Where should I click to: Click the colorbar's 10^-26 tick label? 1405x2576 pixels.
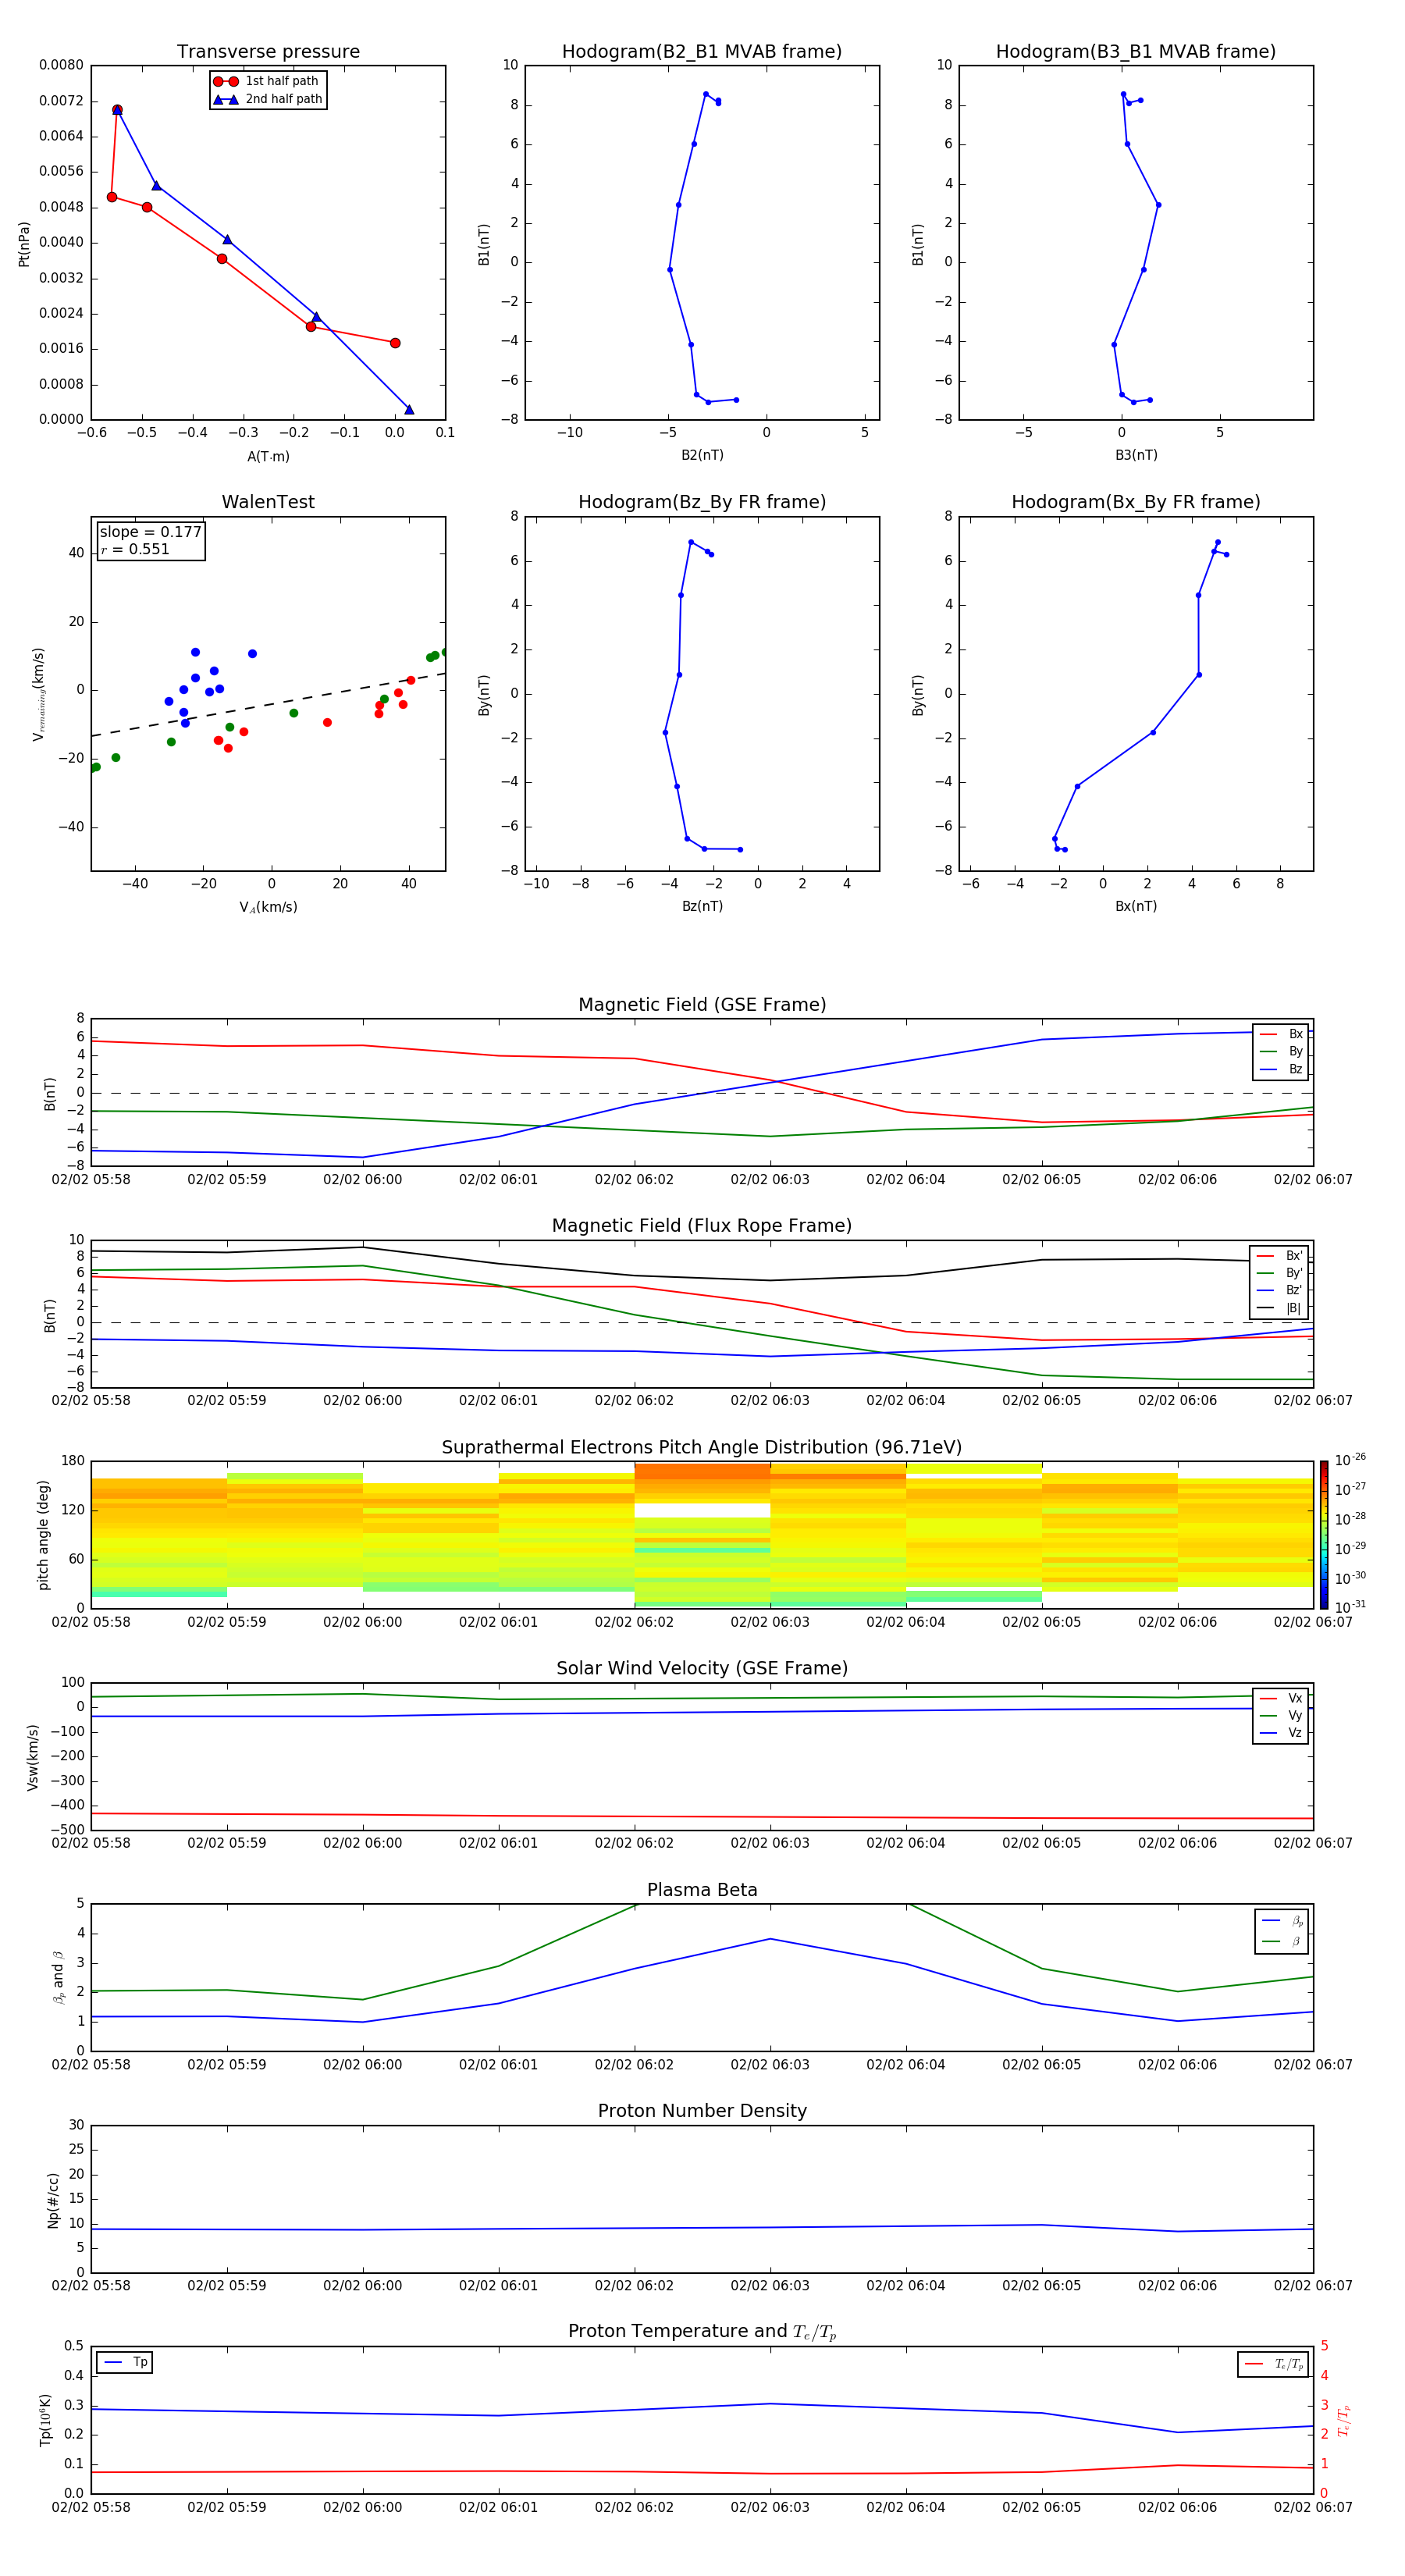coord(1350,1460)
